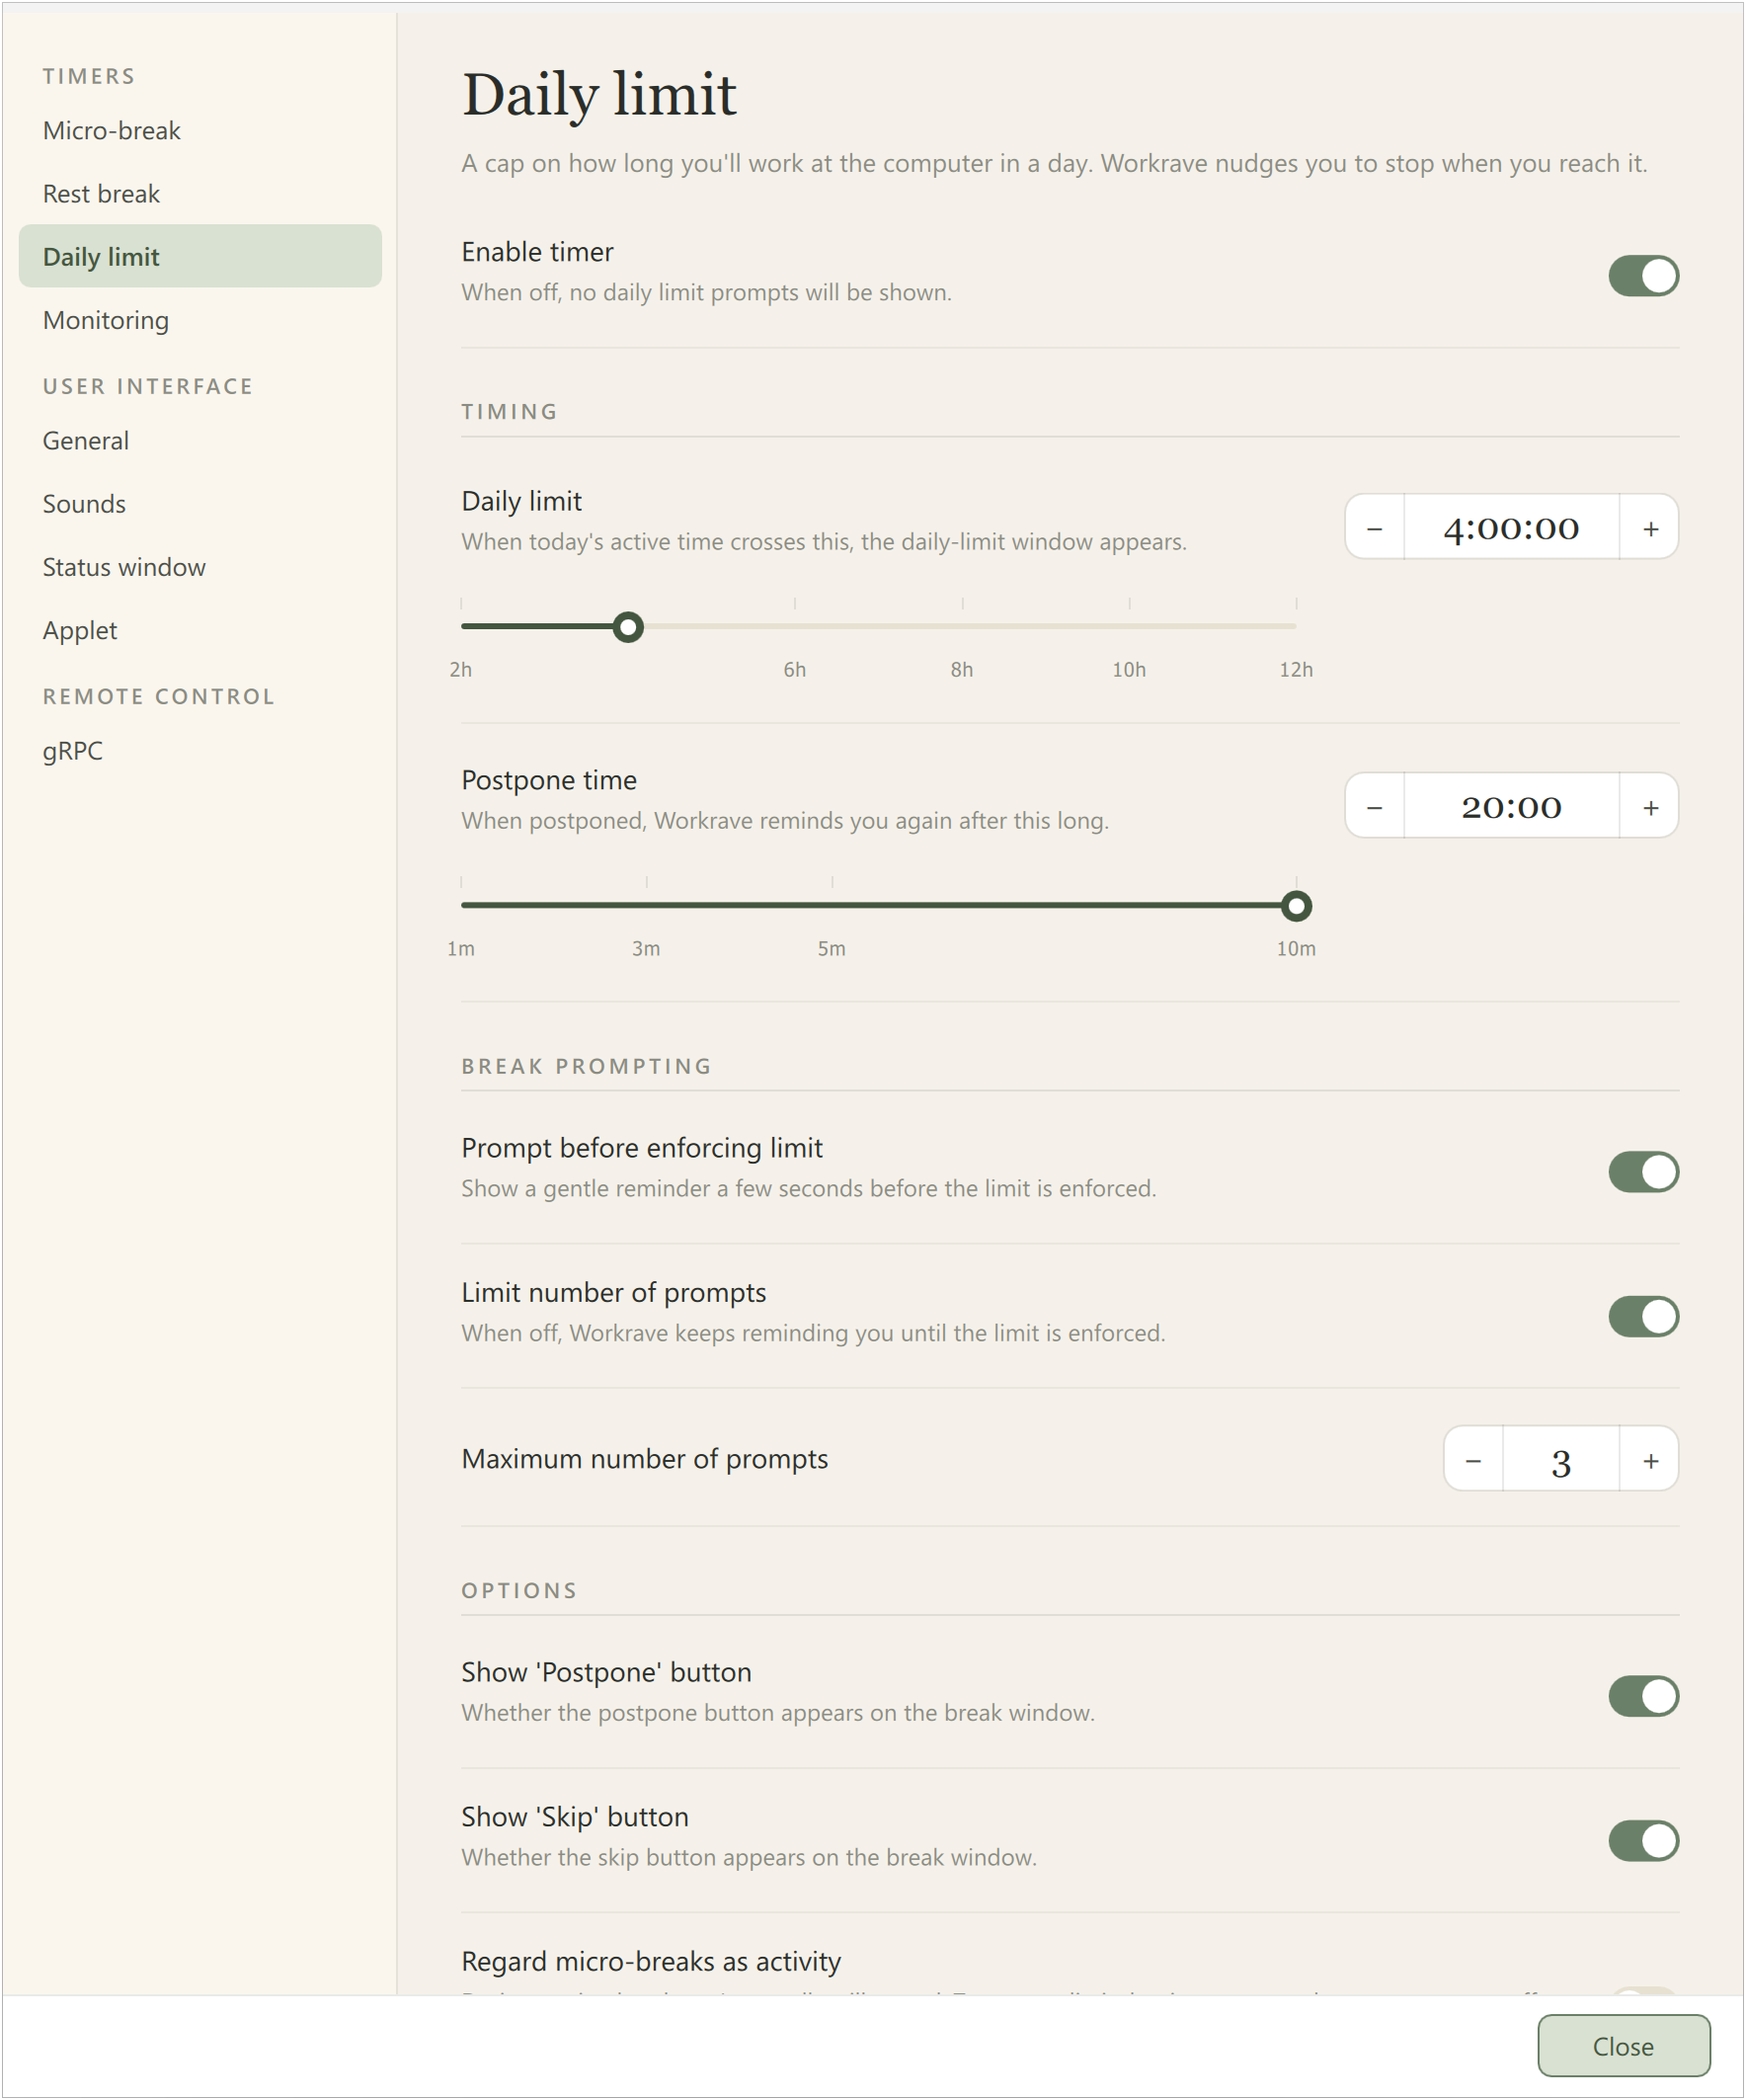Image resolution: width=1746 pixels, height=2100 pixels.
Task: Increase the maximum number of prompts
Action: point(1650,1460)
